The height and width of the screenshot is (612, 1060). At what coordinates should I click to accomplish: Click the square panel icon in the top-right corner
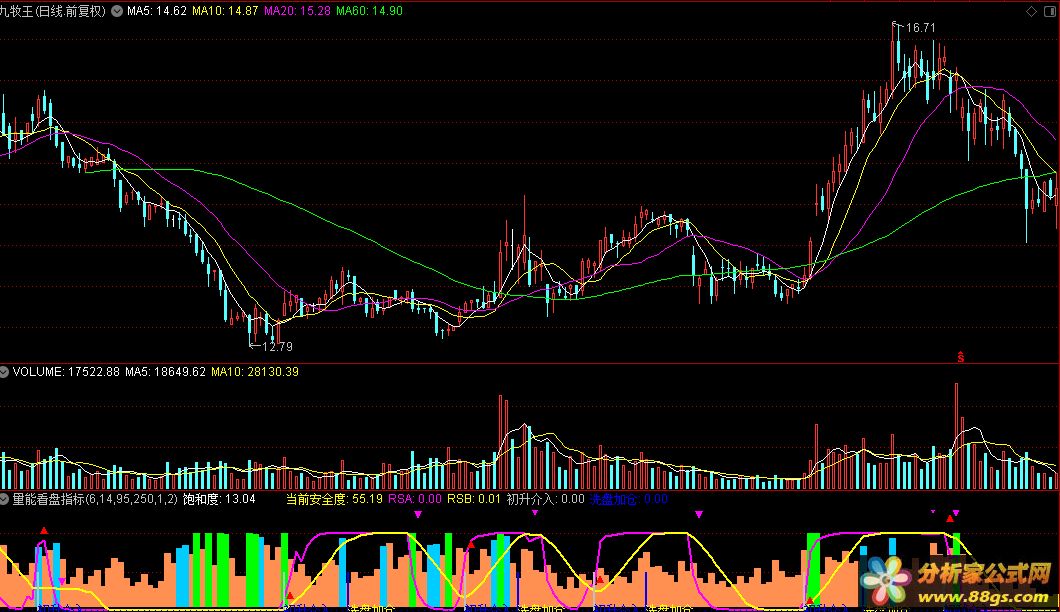(x=1050, y=11)
